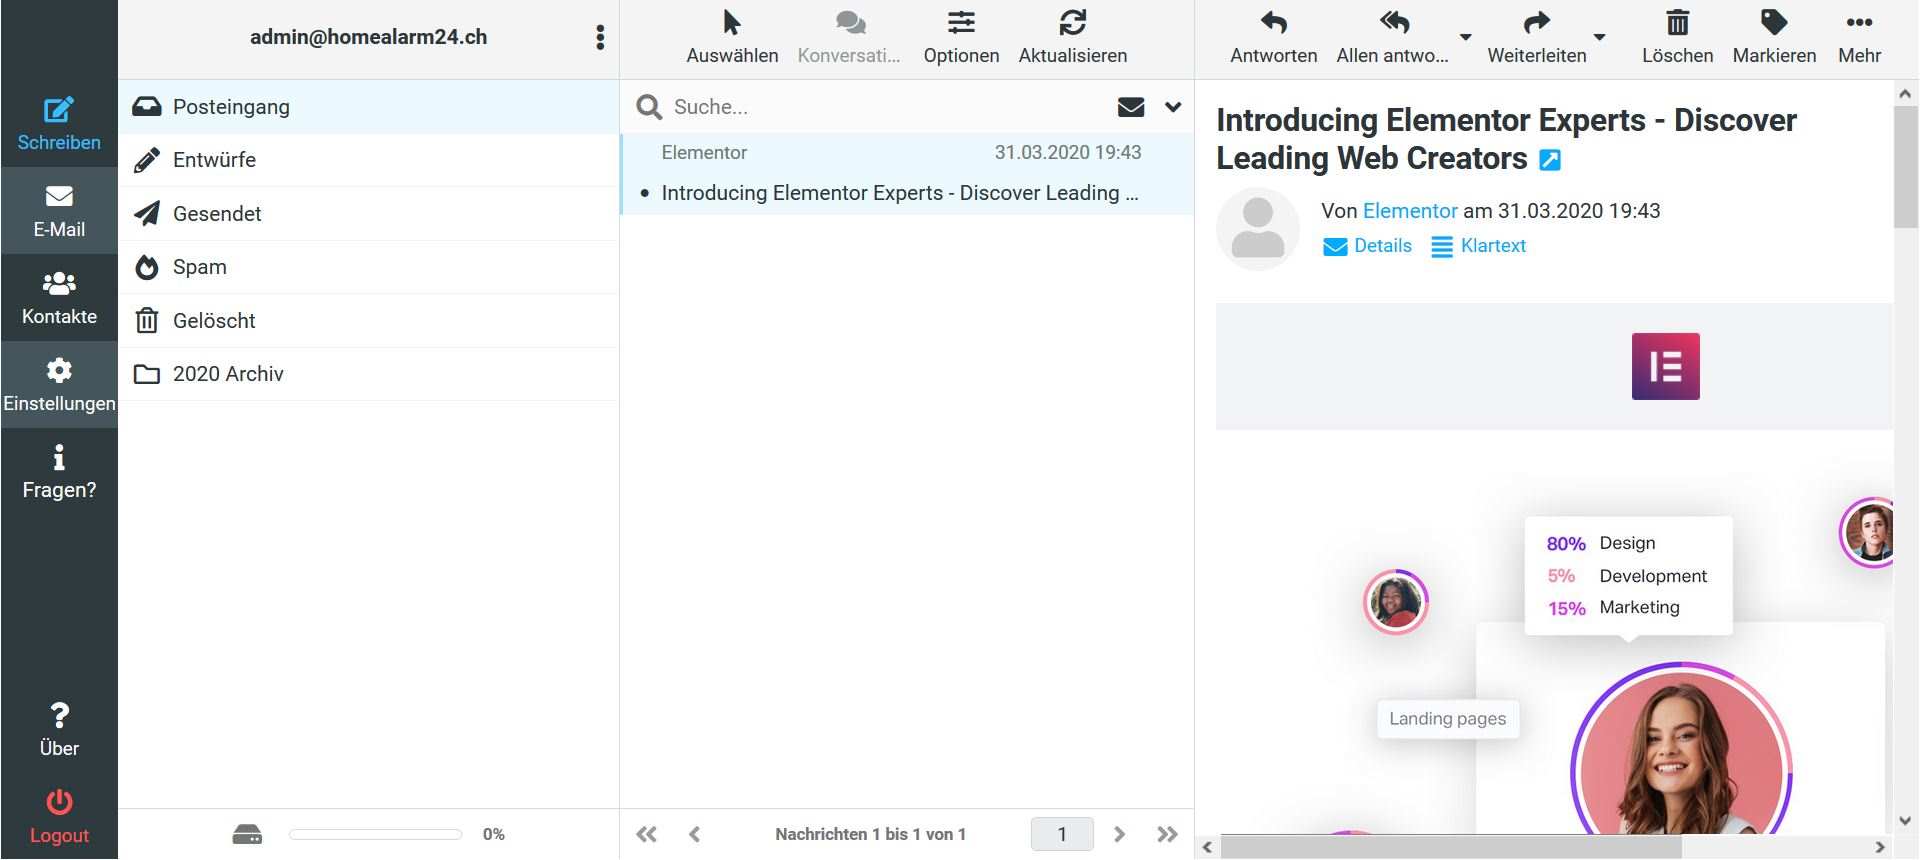Open the Spam folder
Screen dimensions: 1920x860
tap(200, 267)
